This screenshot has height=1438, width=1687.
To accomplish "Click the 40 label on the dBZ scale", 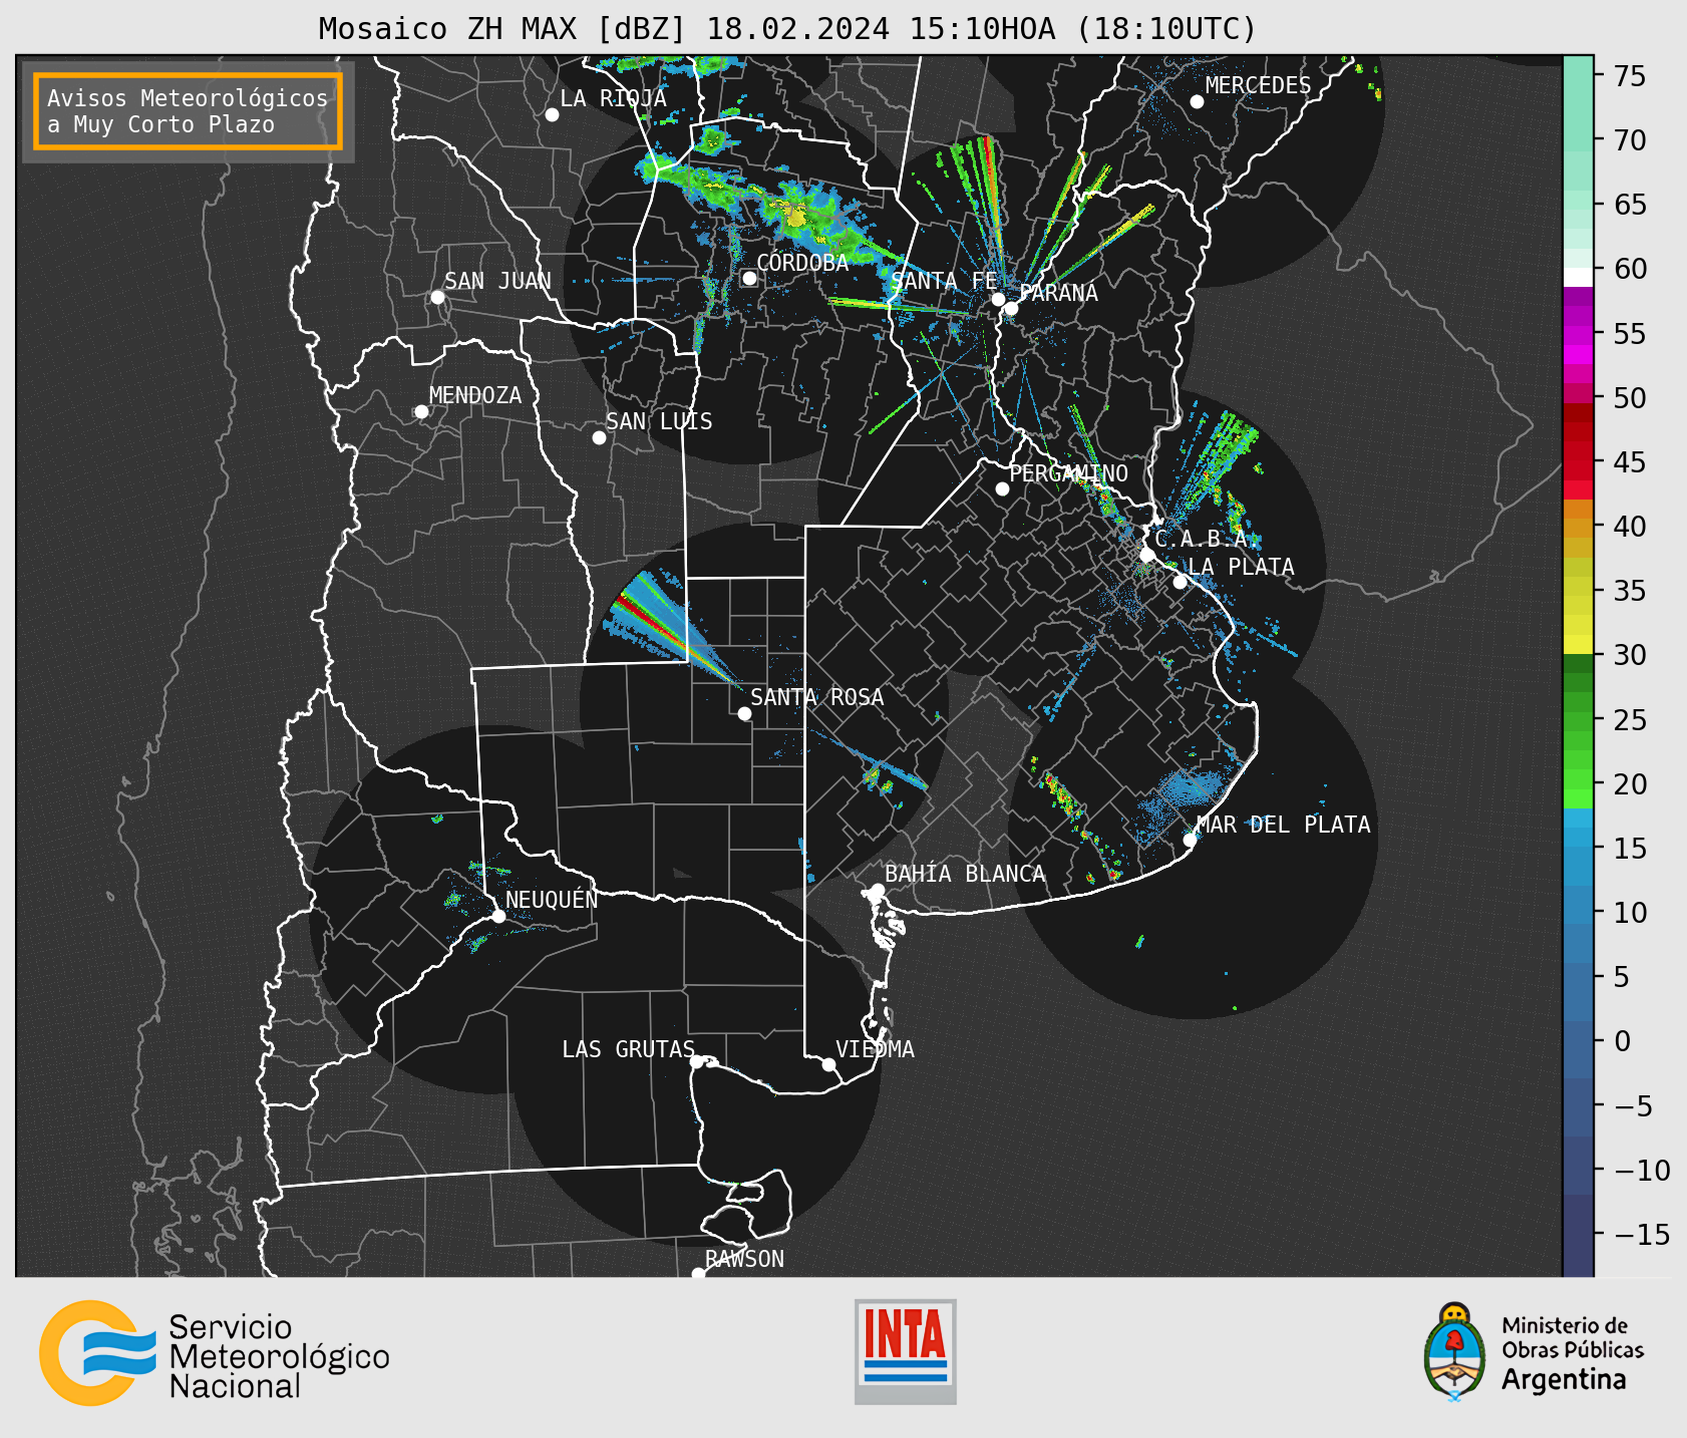I will tap(1628, 527).
